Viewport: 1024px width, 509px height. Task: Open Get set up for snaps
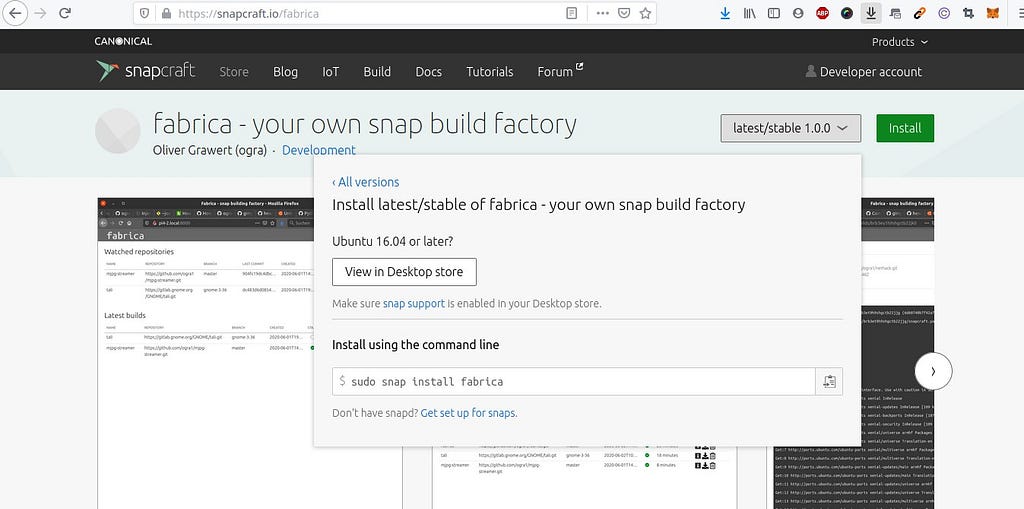point(468,413)
